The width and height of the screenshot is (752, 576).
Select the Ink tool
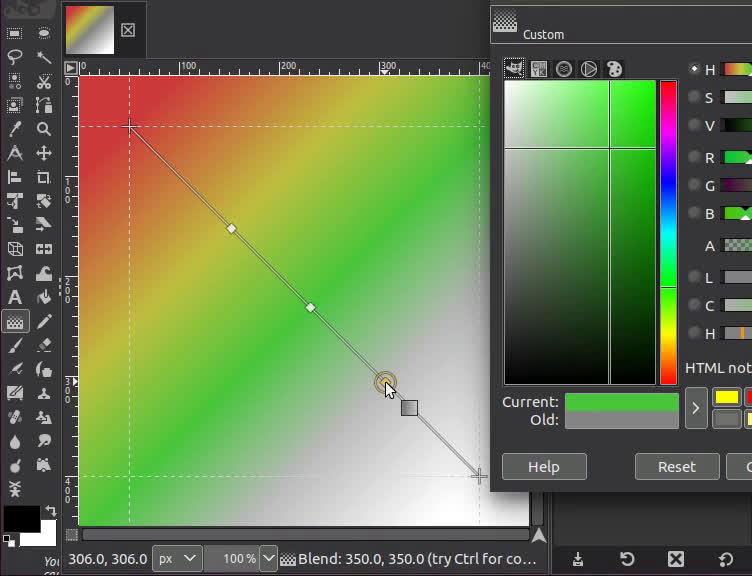tap(44, 369)
